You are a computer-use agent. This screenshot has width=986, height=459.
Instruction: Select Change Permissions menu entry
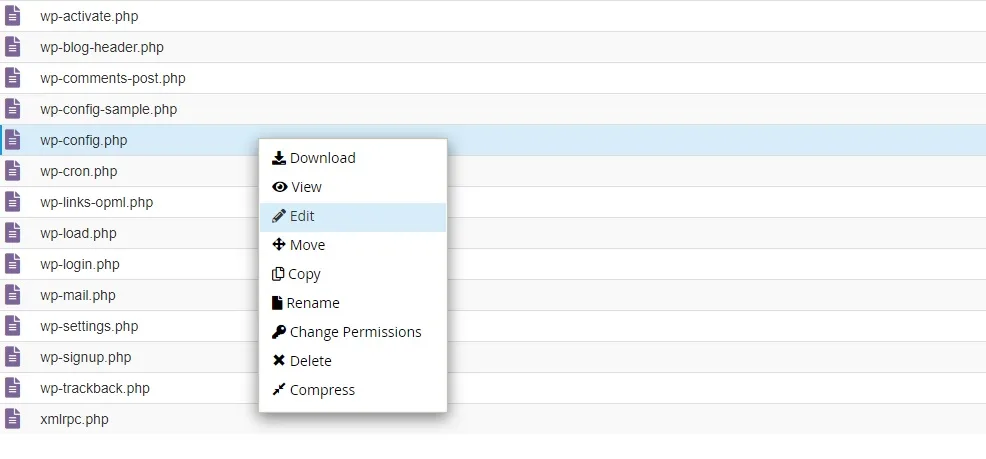[x=353, y=331]
